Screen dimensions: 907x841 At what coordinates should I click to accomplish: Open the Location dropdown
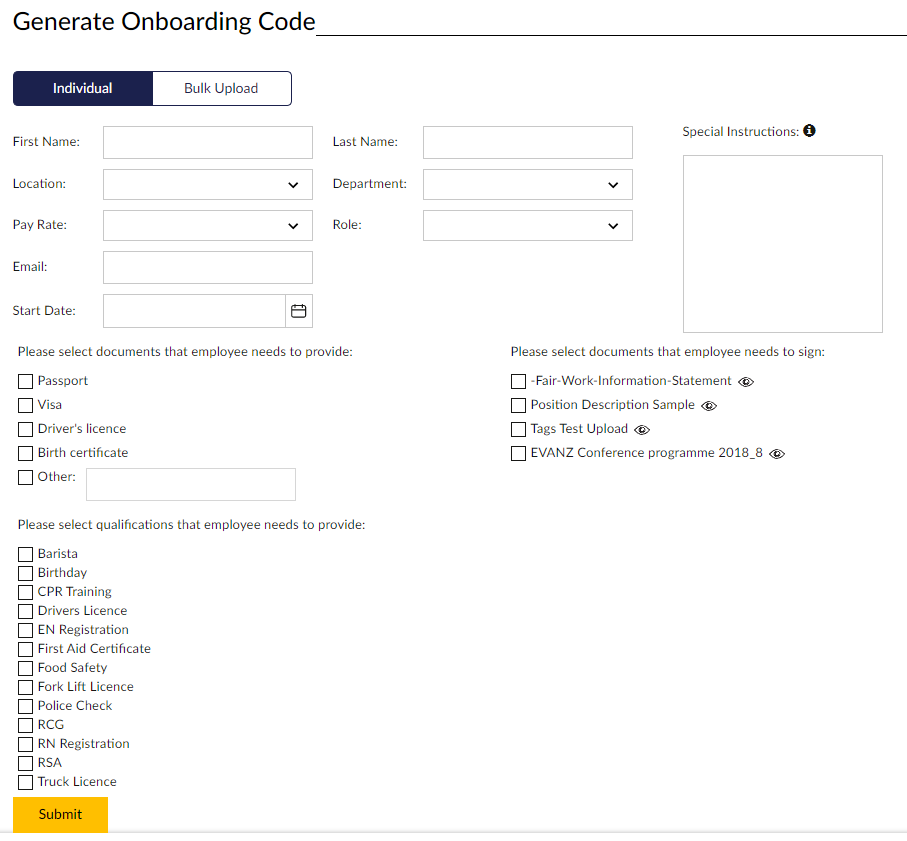(208, 185)
